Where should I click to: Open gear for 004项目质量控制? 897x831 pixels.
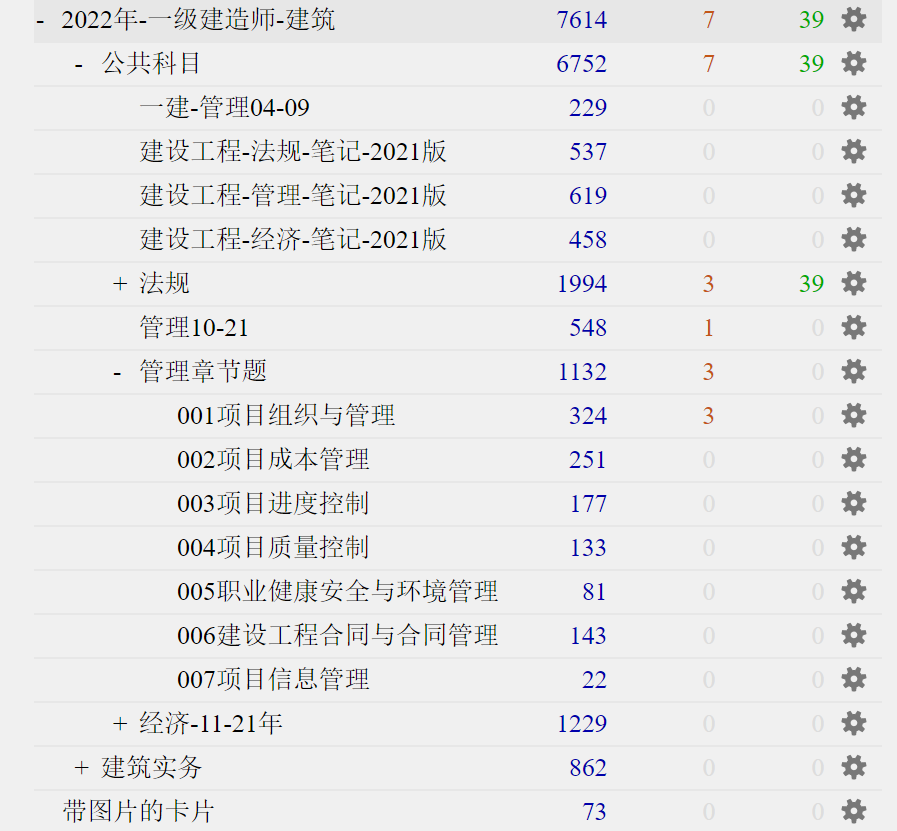point(854,548)
